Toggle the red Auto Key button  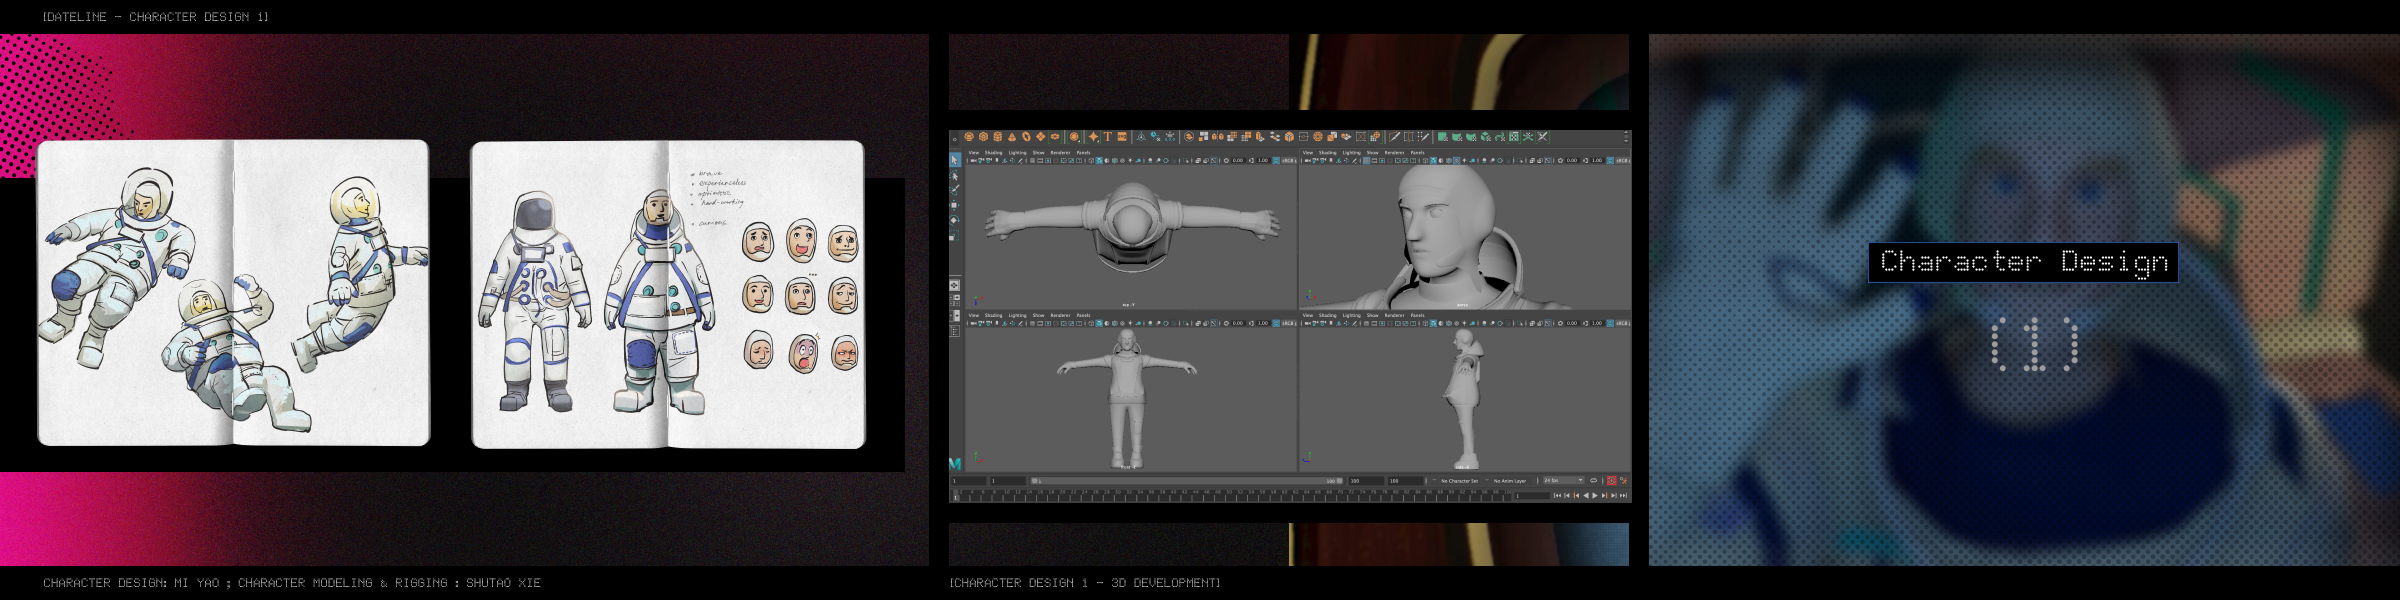click(x=1611, y=481)
